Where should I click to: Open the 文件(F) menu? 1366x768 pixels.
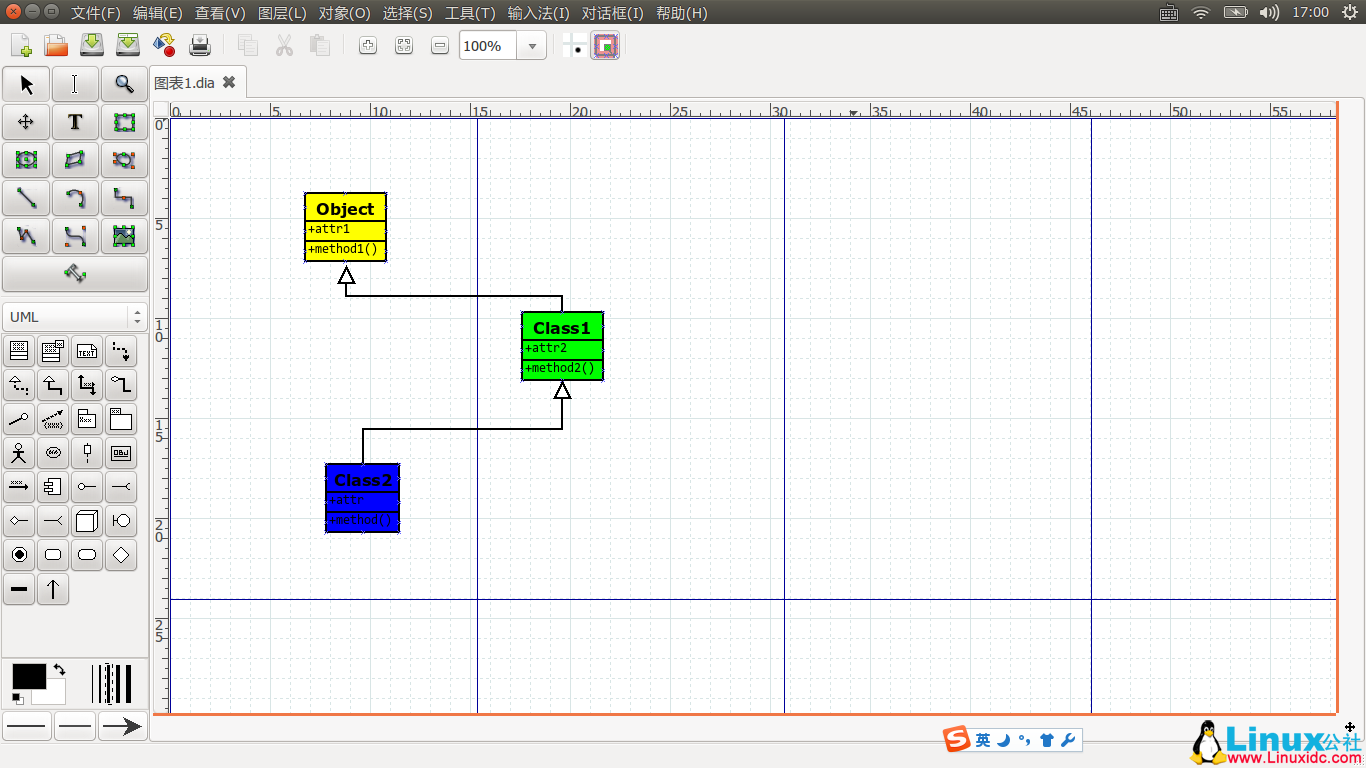pyautogui.click(x=96, y=13)
